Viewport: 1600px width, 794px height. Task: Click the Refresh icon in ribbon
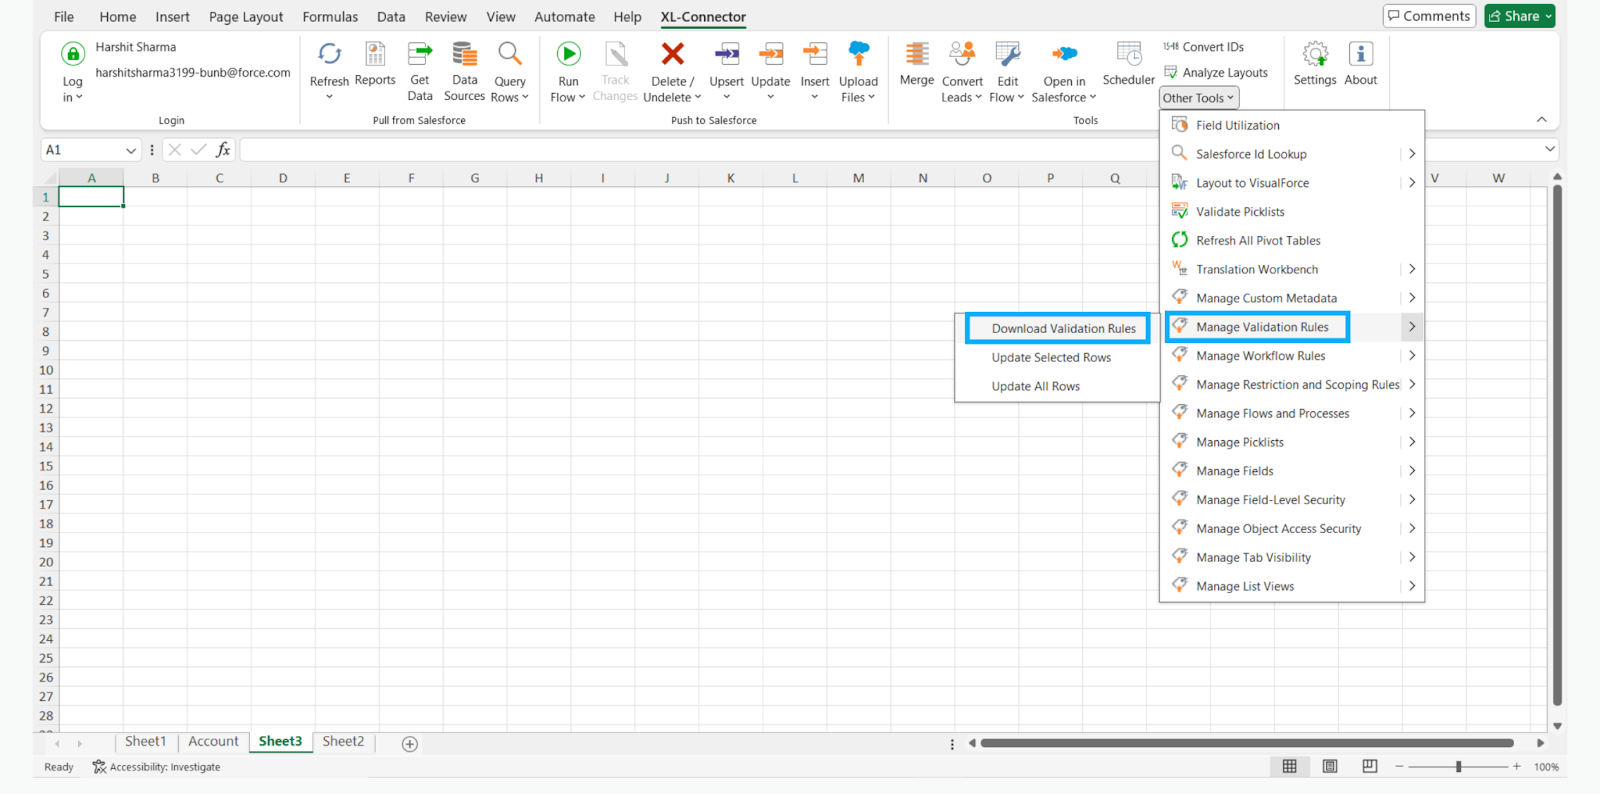pyautogui.click(x=329, y=54)
